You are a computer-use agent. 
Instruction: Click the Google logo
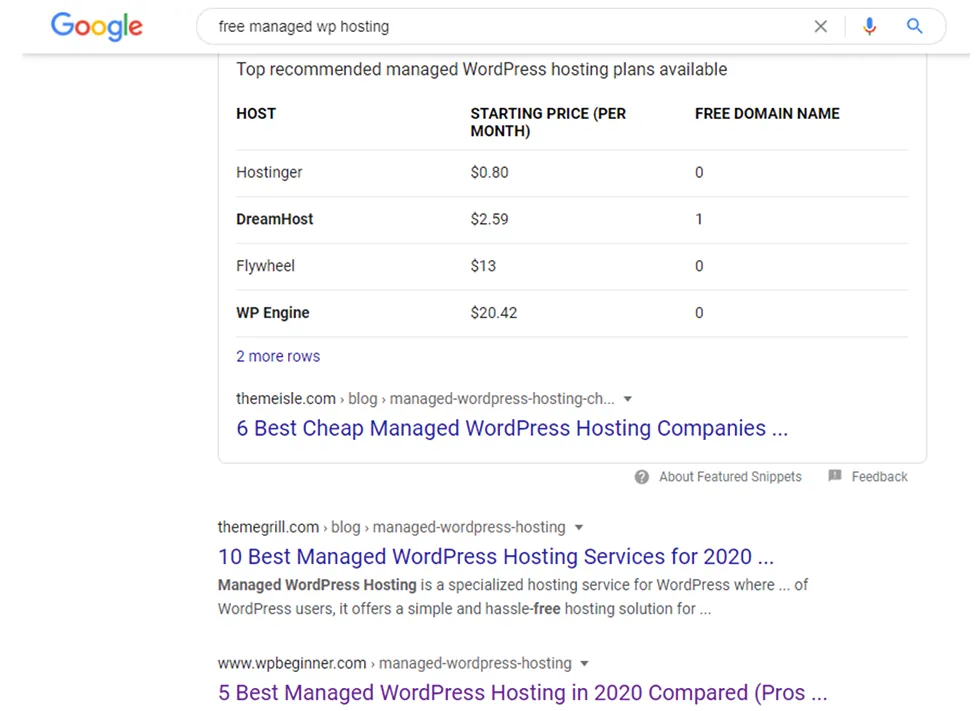click(x=97, y=26)
